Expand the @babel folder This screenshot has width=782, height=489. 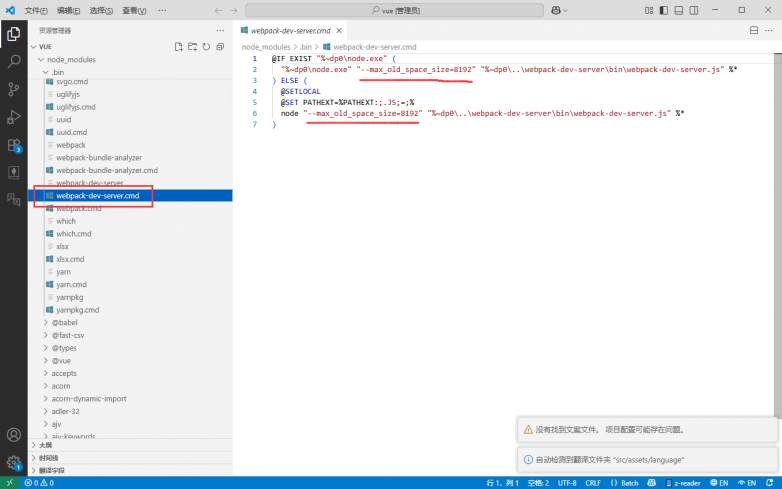click(x=64, y=322)
